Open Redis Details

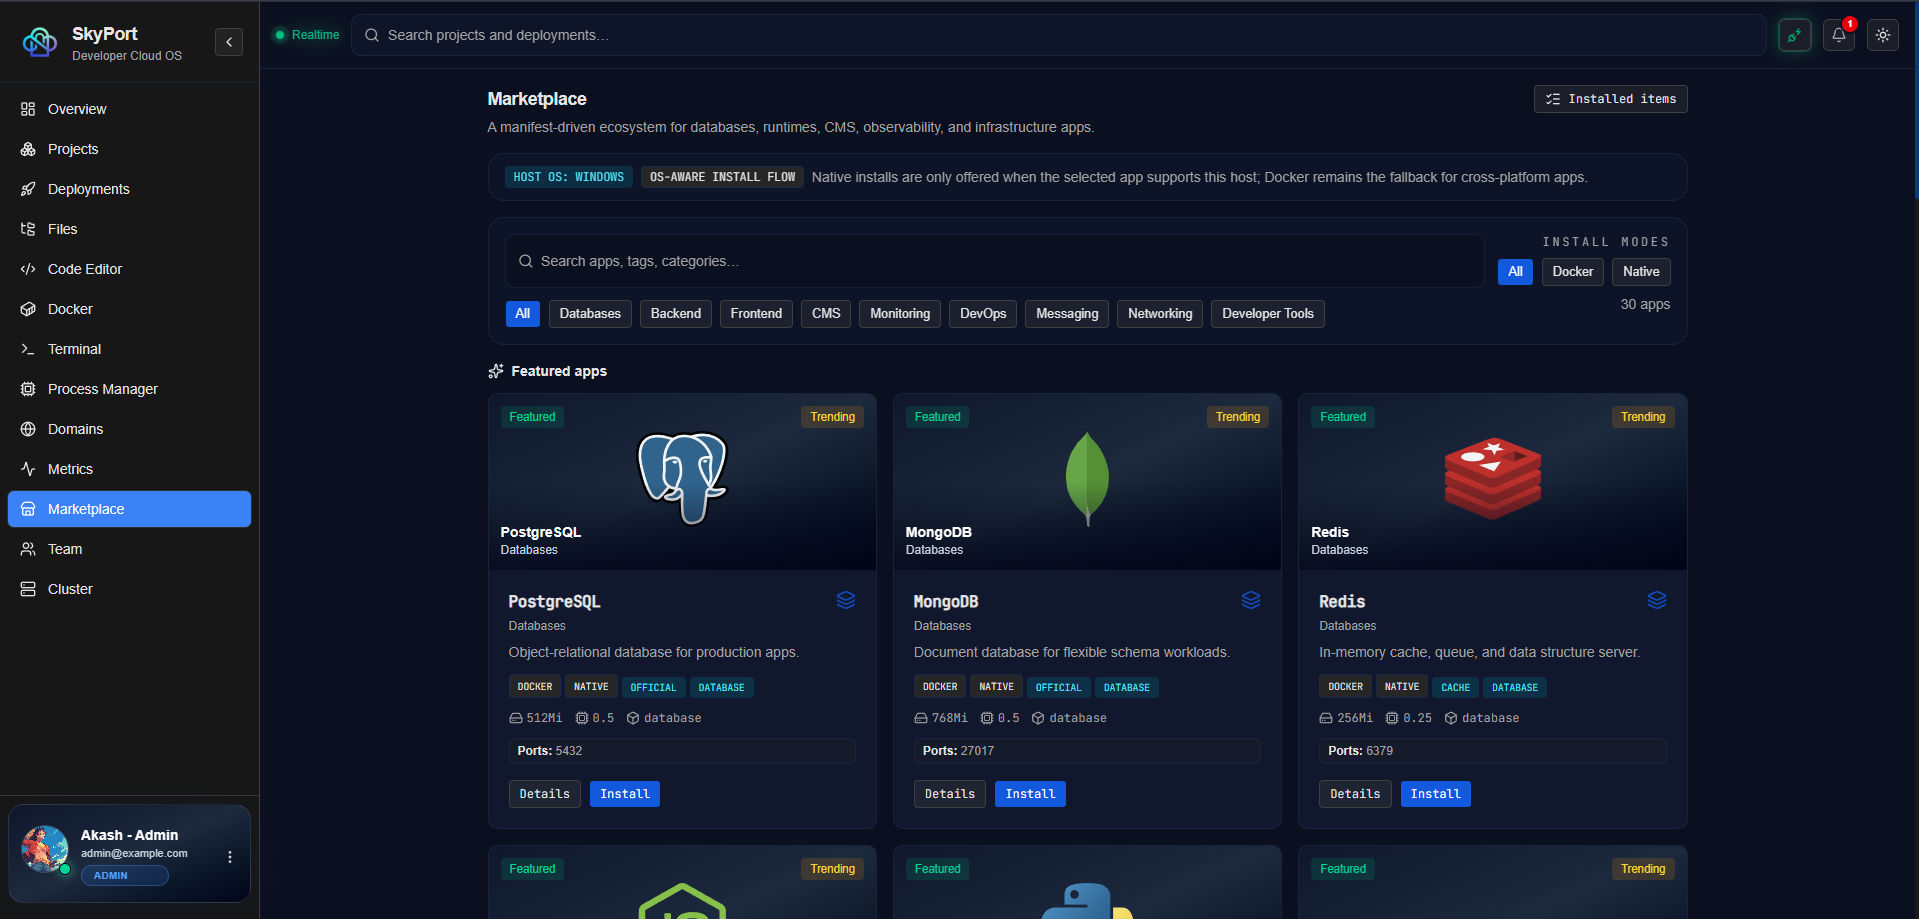(1355, 794)
